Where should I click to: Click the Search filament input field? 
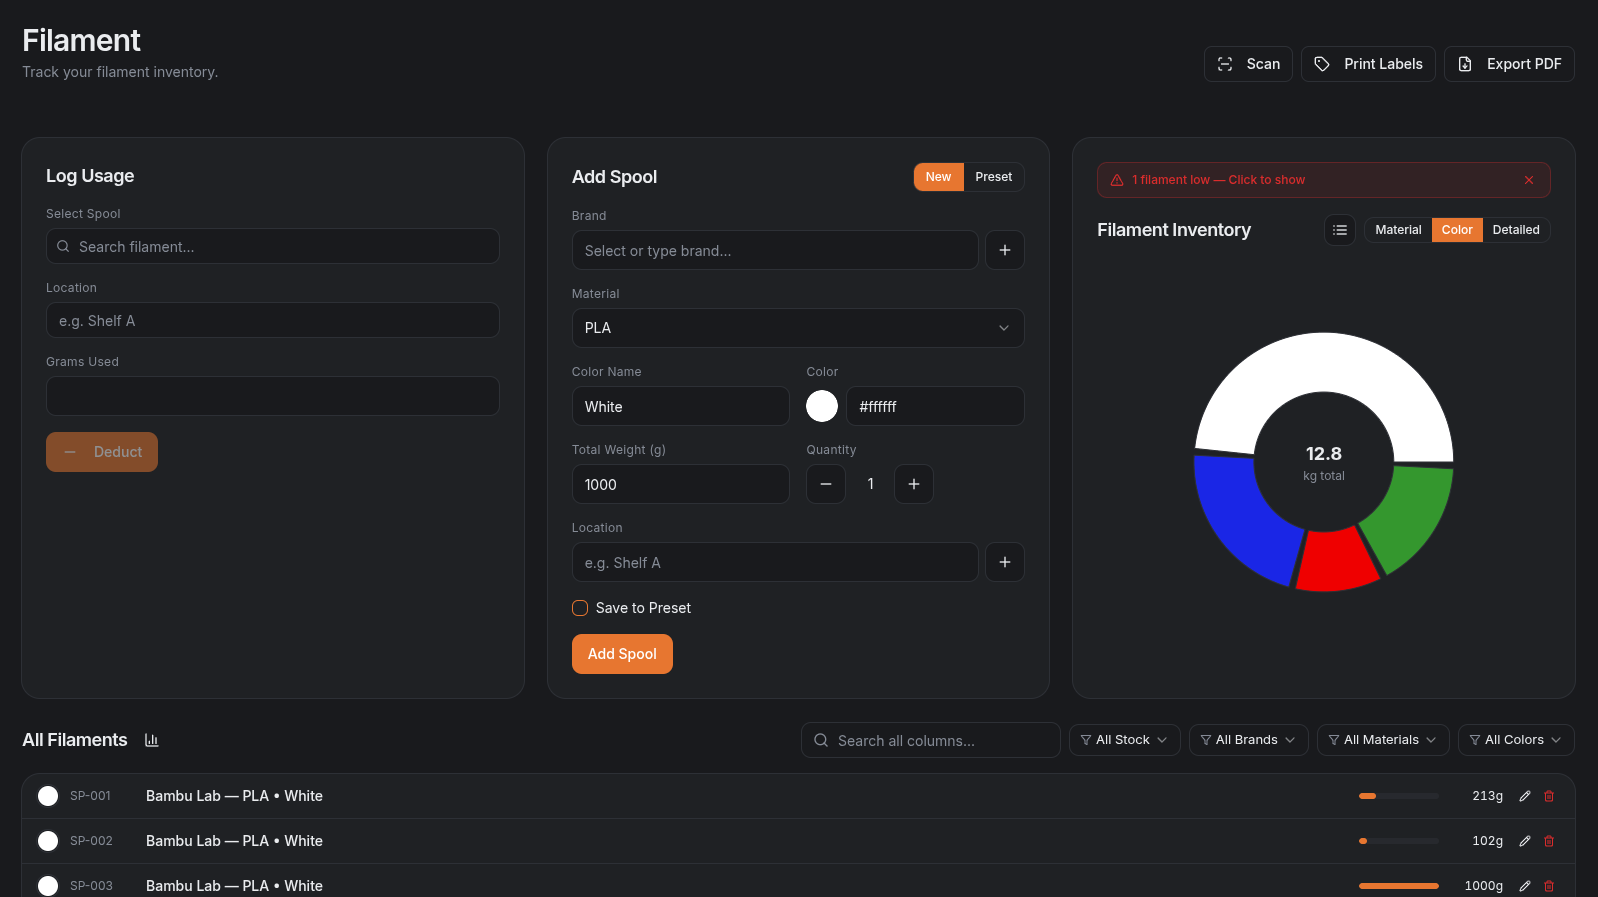coord(273,247)
